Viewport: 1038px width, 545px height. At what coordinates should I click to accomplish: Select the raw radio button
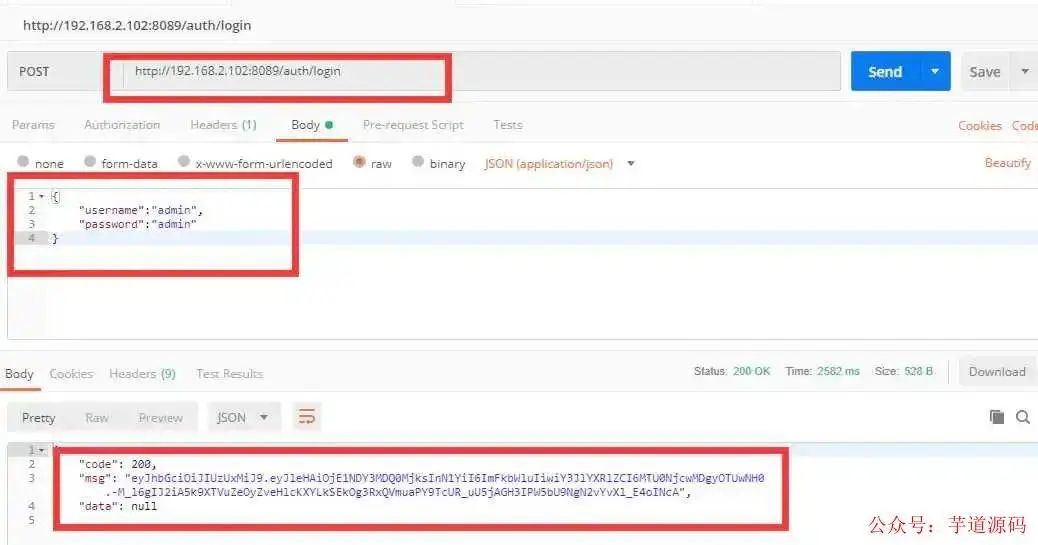(x=359, y=161)
